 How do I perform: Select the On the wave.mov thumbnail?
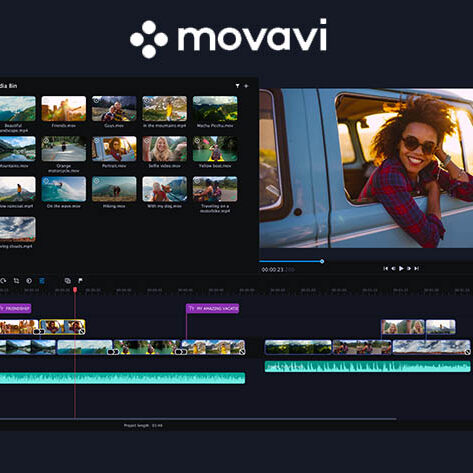pyautogui.click(x=64, y=189)
